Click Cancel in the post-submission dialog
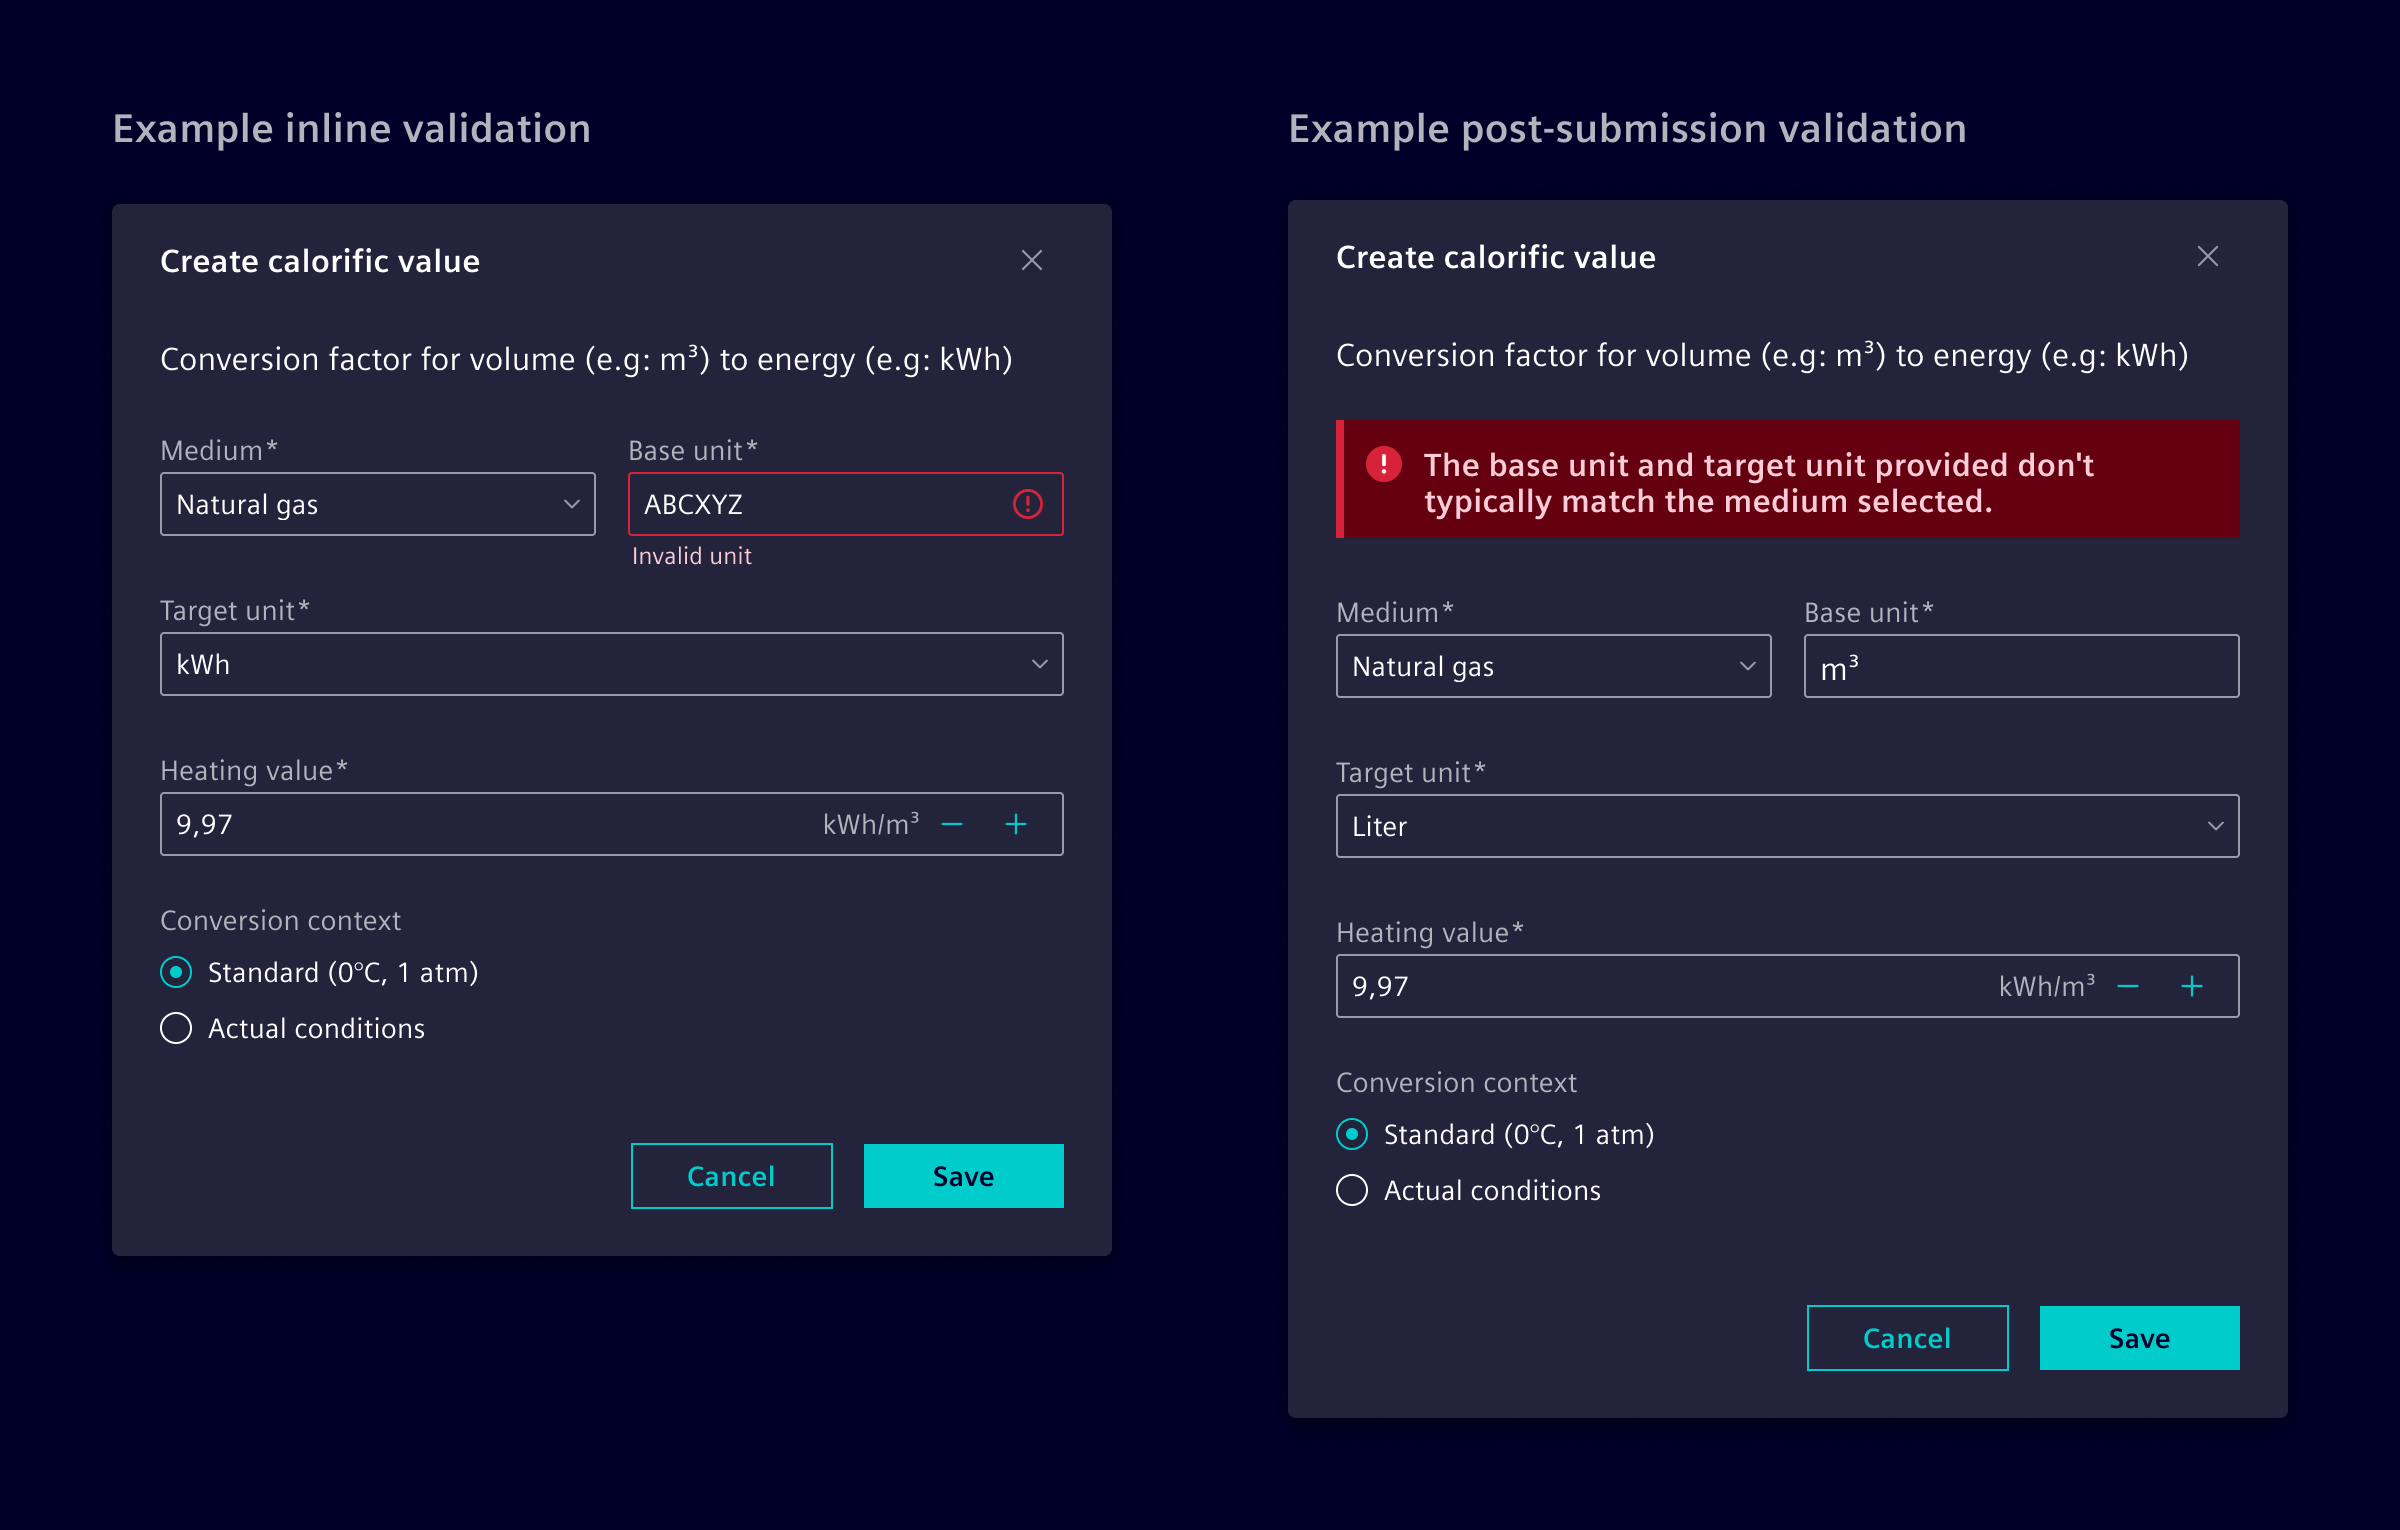Image resolution: width=2400 pixels, height=1530 pixels. (x=1907, y=1338)
